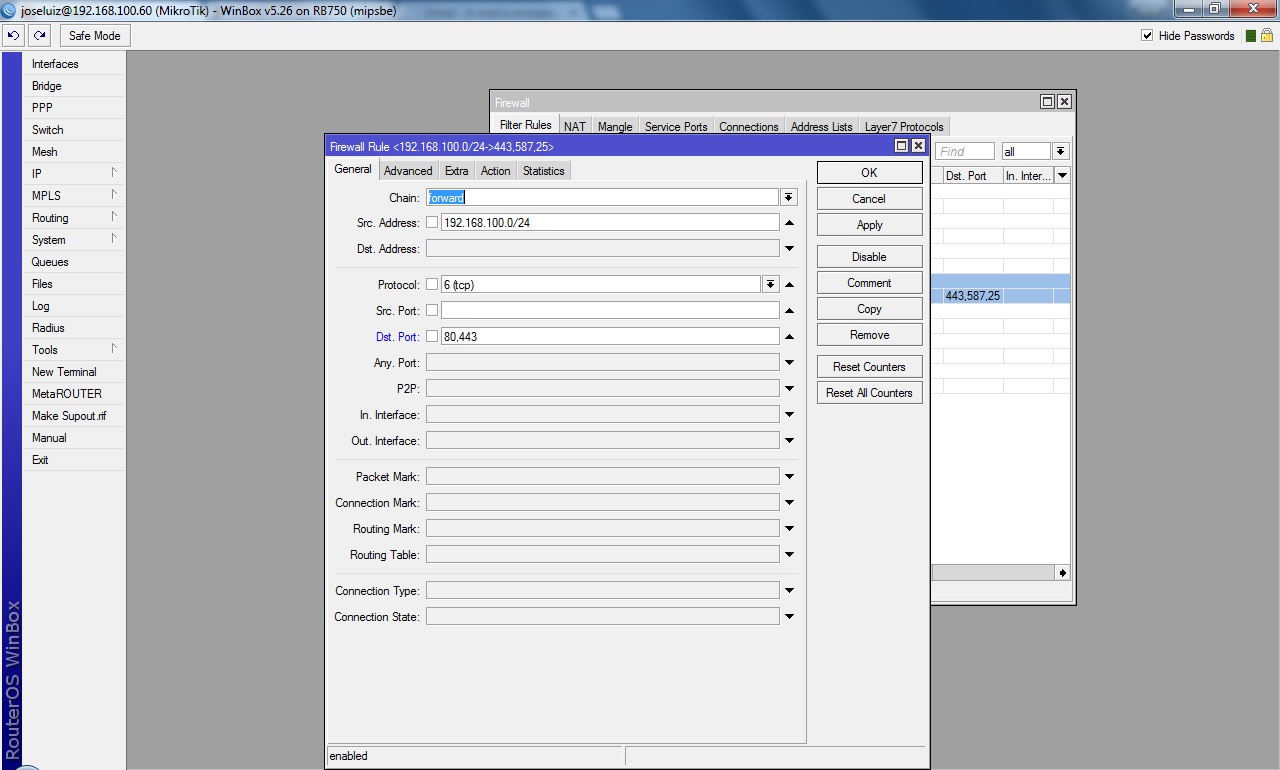
Task: Open the Interfaces menu in the sidebar
Action: (x=74, y=64)
